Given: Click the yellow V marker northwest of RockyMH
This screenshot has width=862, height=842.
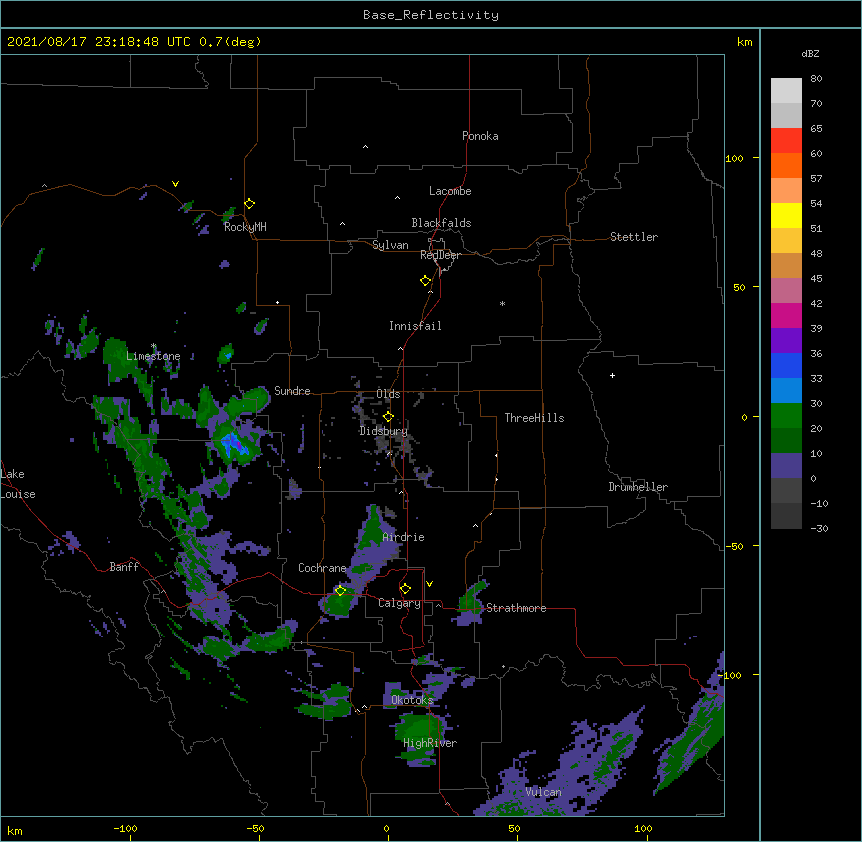Looking at the screenshot, I should (175, 184).
